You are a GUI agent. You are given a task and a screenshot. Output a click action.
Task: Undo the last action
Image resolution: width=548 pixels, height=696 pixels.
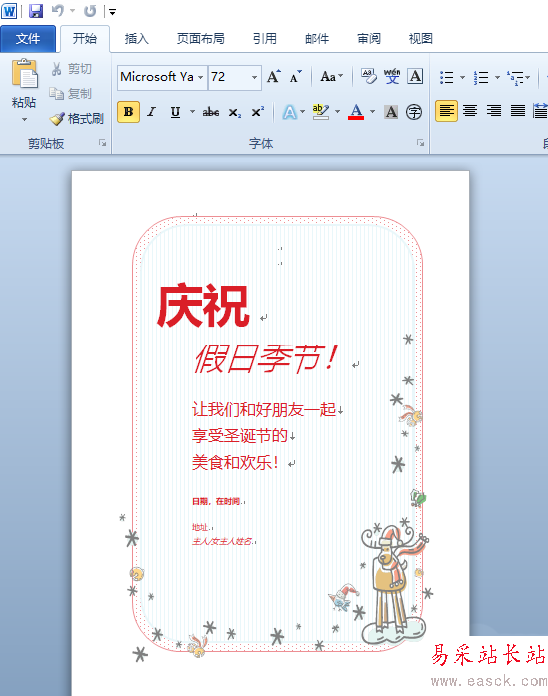(58, 11)
